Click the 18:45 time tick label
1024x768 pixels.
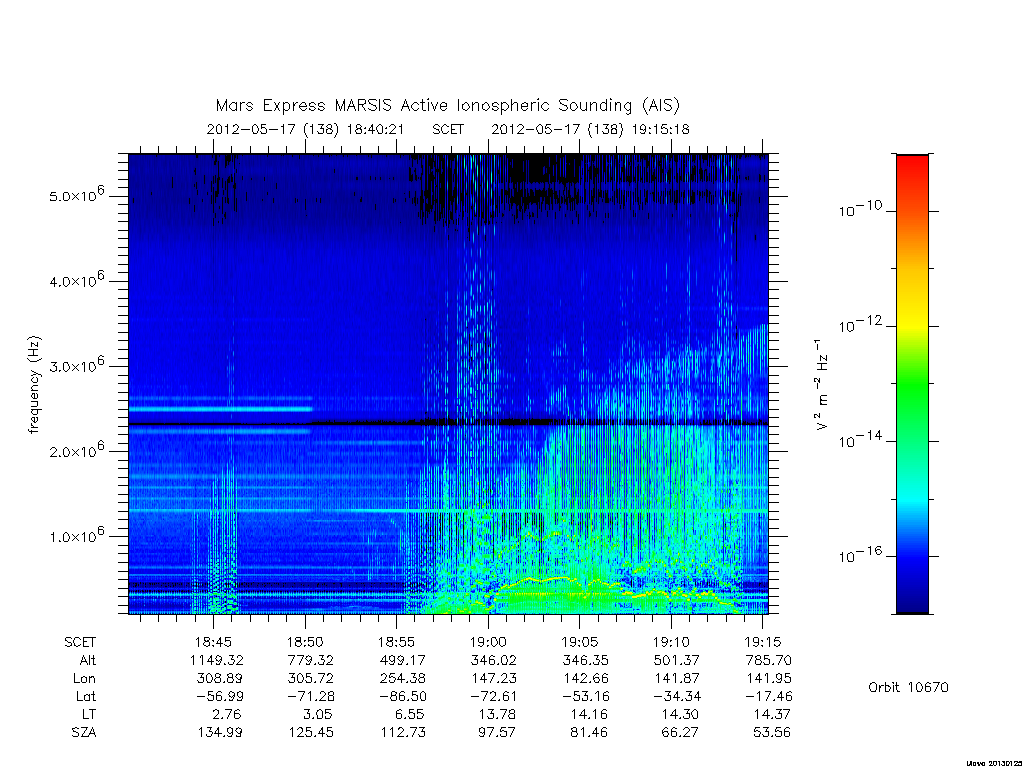(x=214, y=642)
